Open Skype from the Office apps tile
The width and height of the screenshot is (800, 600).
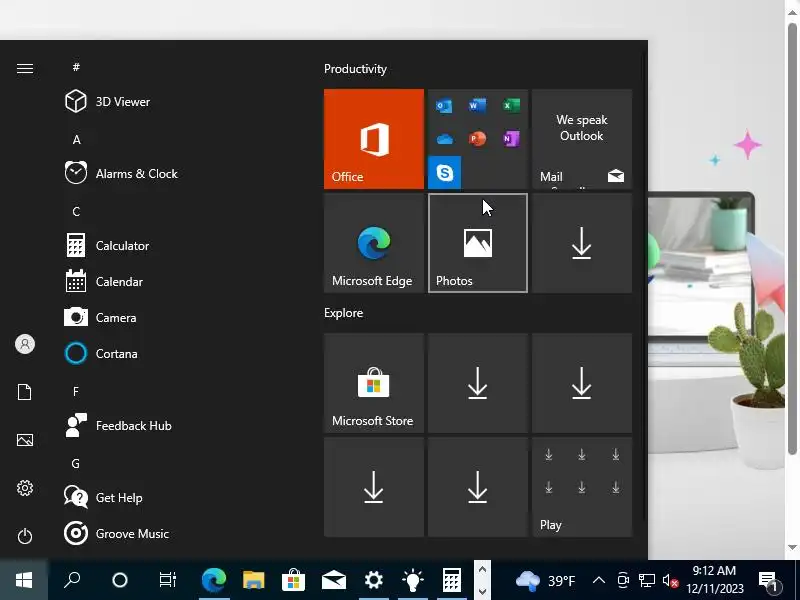(444, 172)
